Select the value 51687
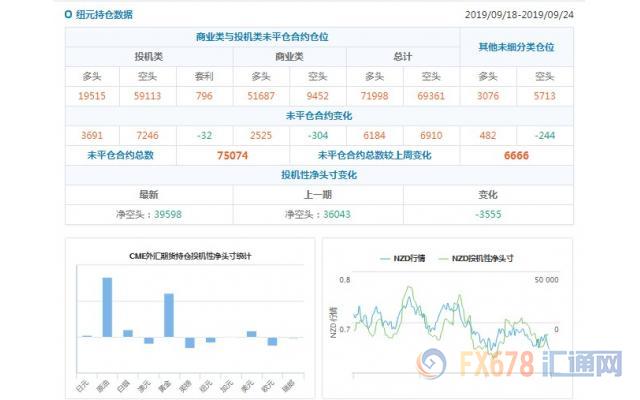Viewport: 640px width, 400px height. [x=261, y=96]
